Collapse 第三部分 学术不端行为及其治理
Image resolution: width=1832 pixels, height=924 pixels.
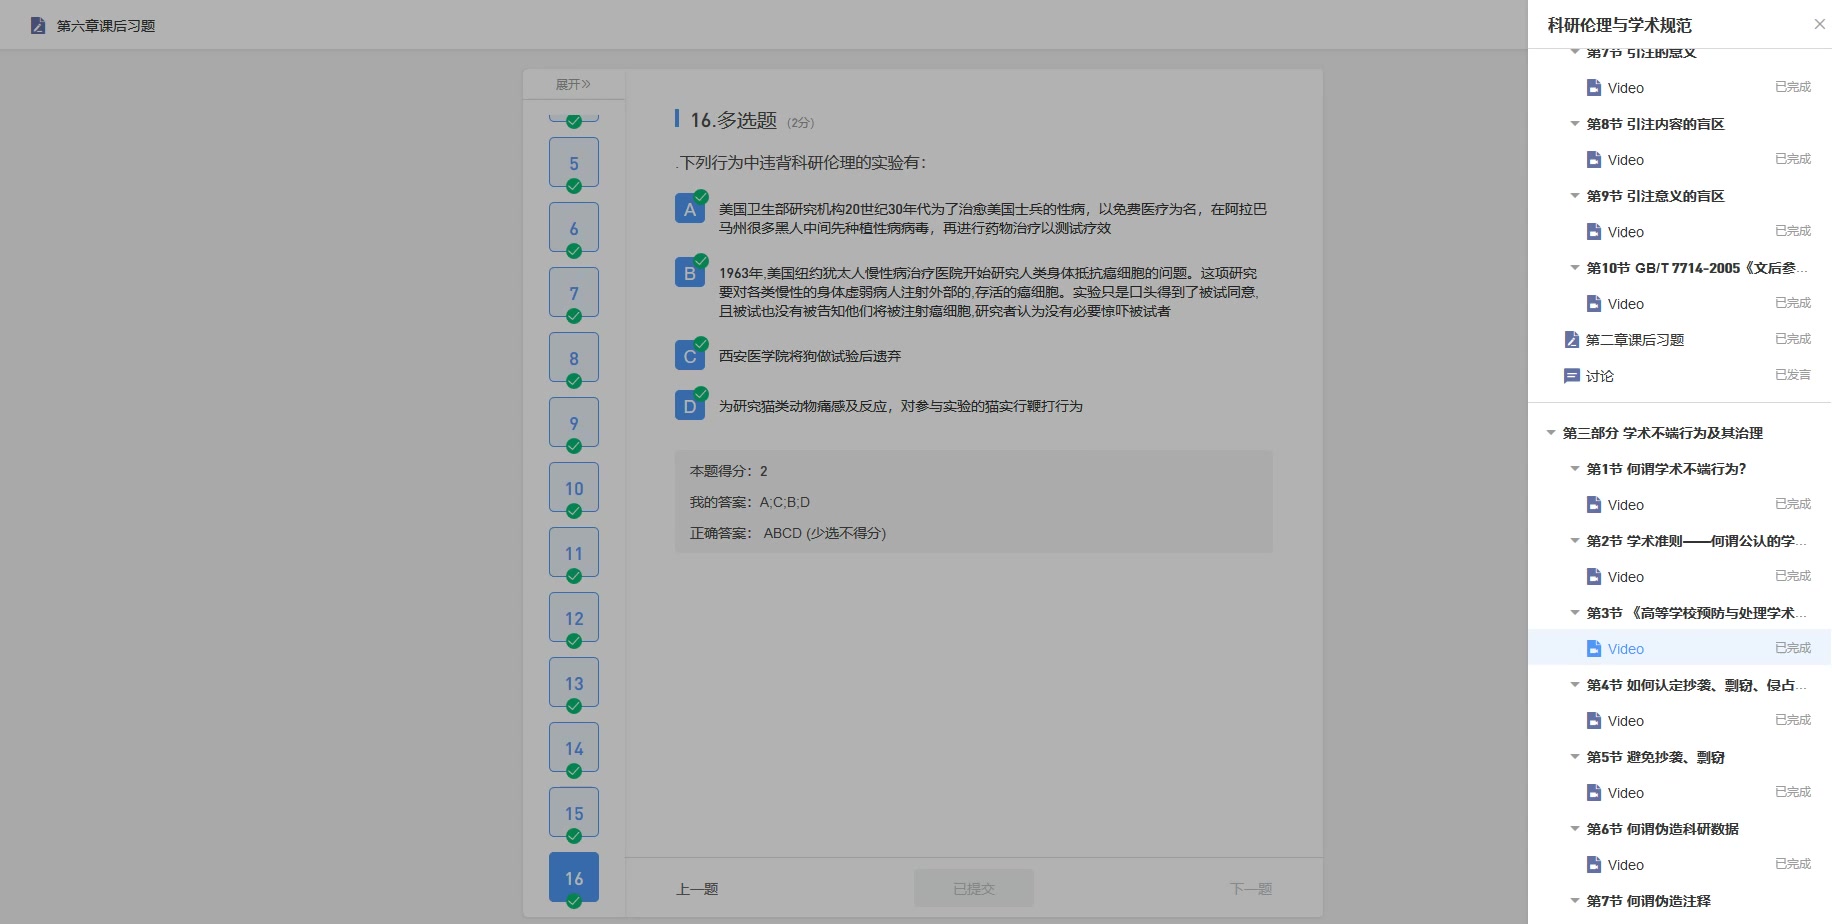click(1551, 433)
